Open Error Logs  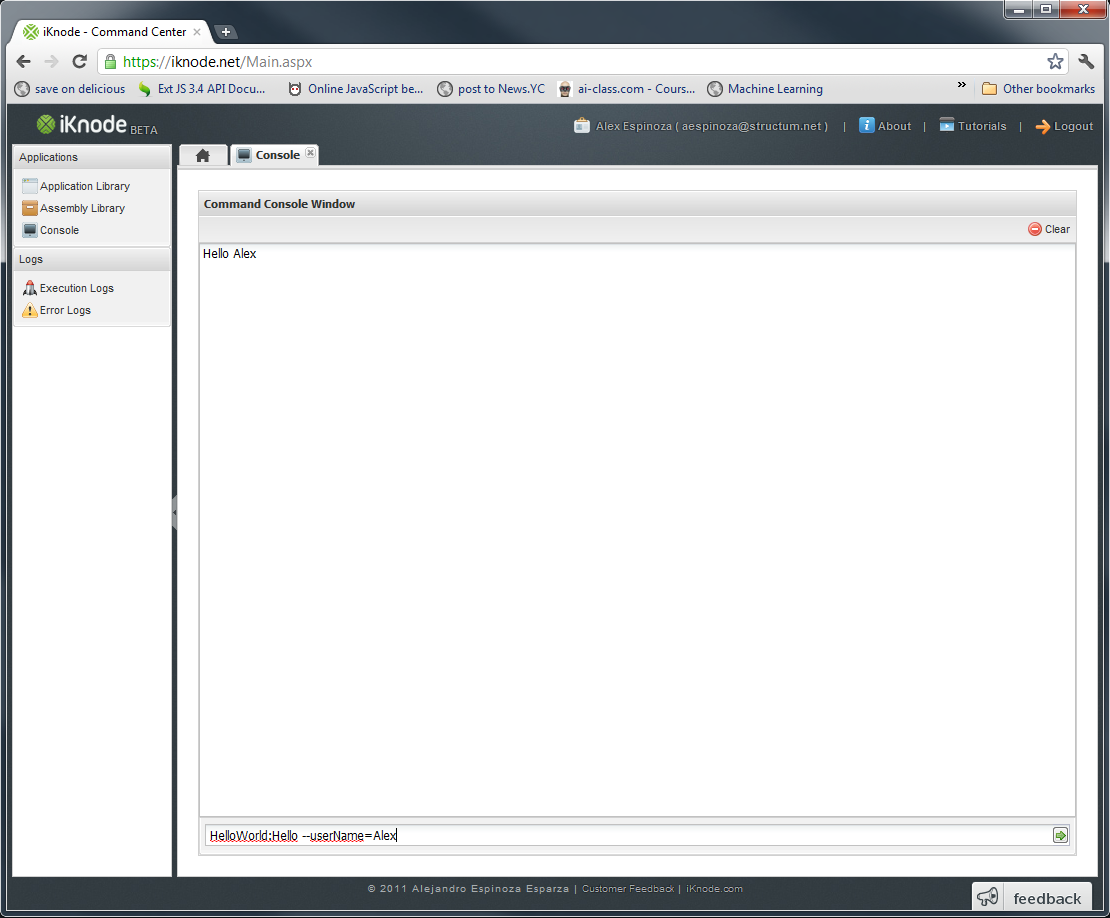65,310
